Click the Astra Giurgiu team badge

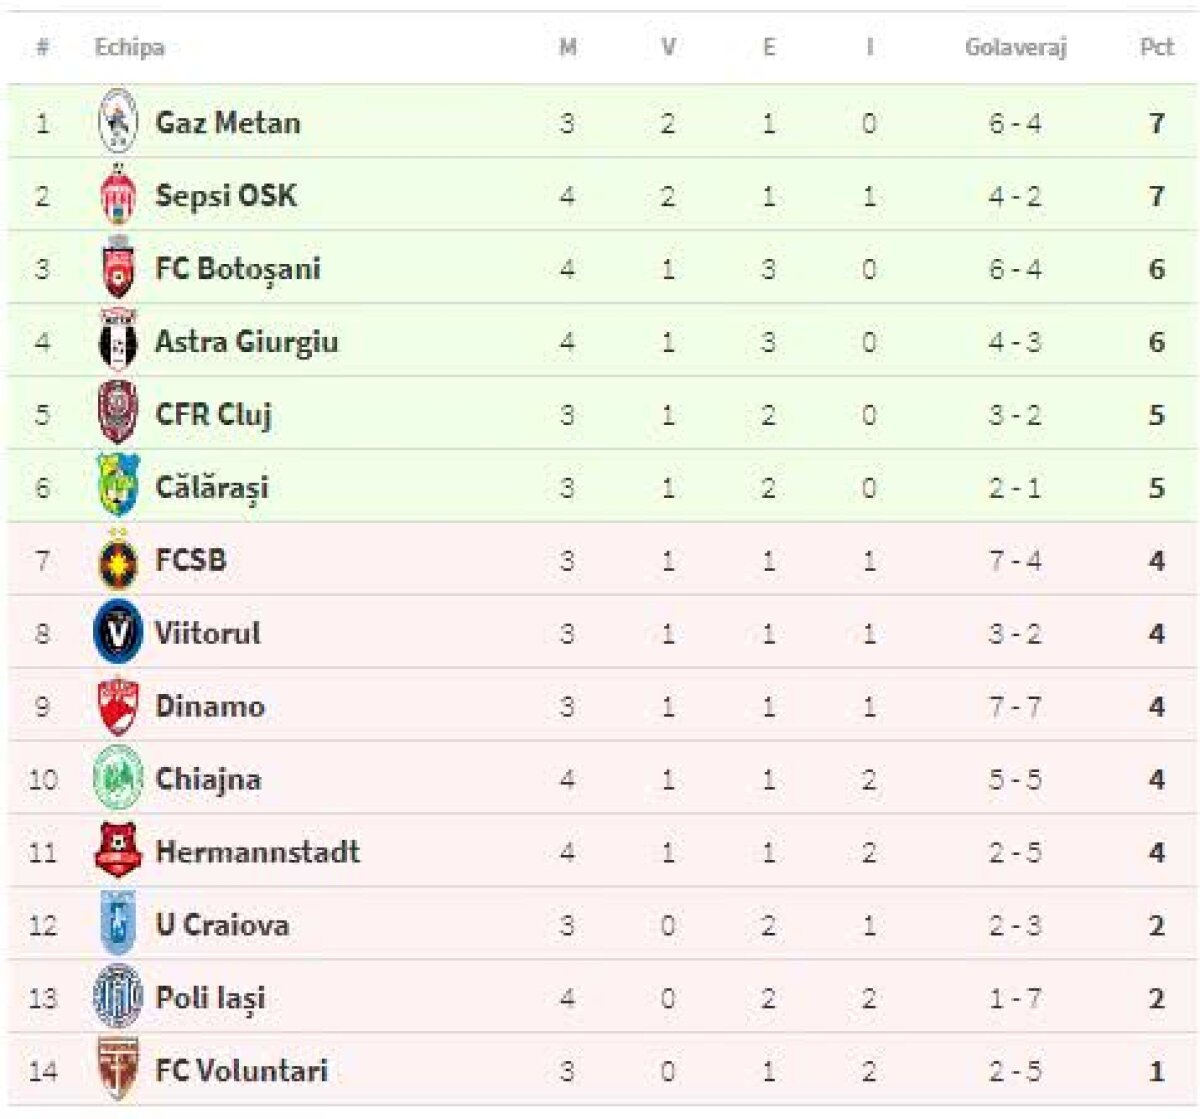tap(118, 341)
